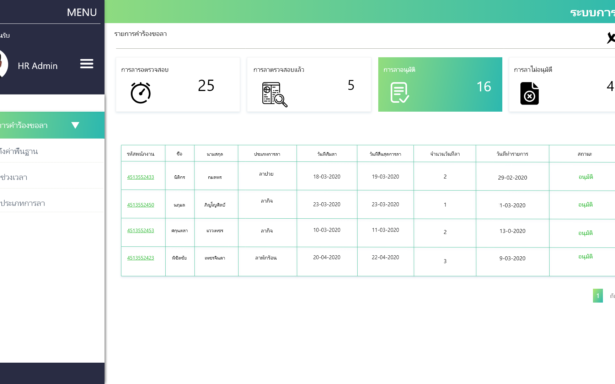Click the status text in the 4513552433 row

[586, 177]
